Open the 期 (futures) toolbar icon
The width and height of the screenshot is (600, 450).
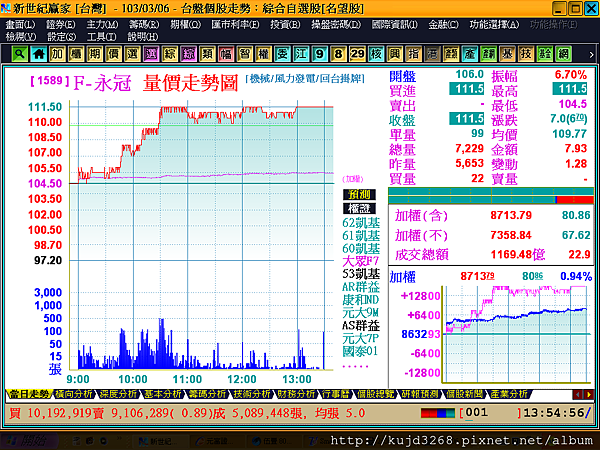(95, 54)
